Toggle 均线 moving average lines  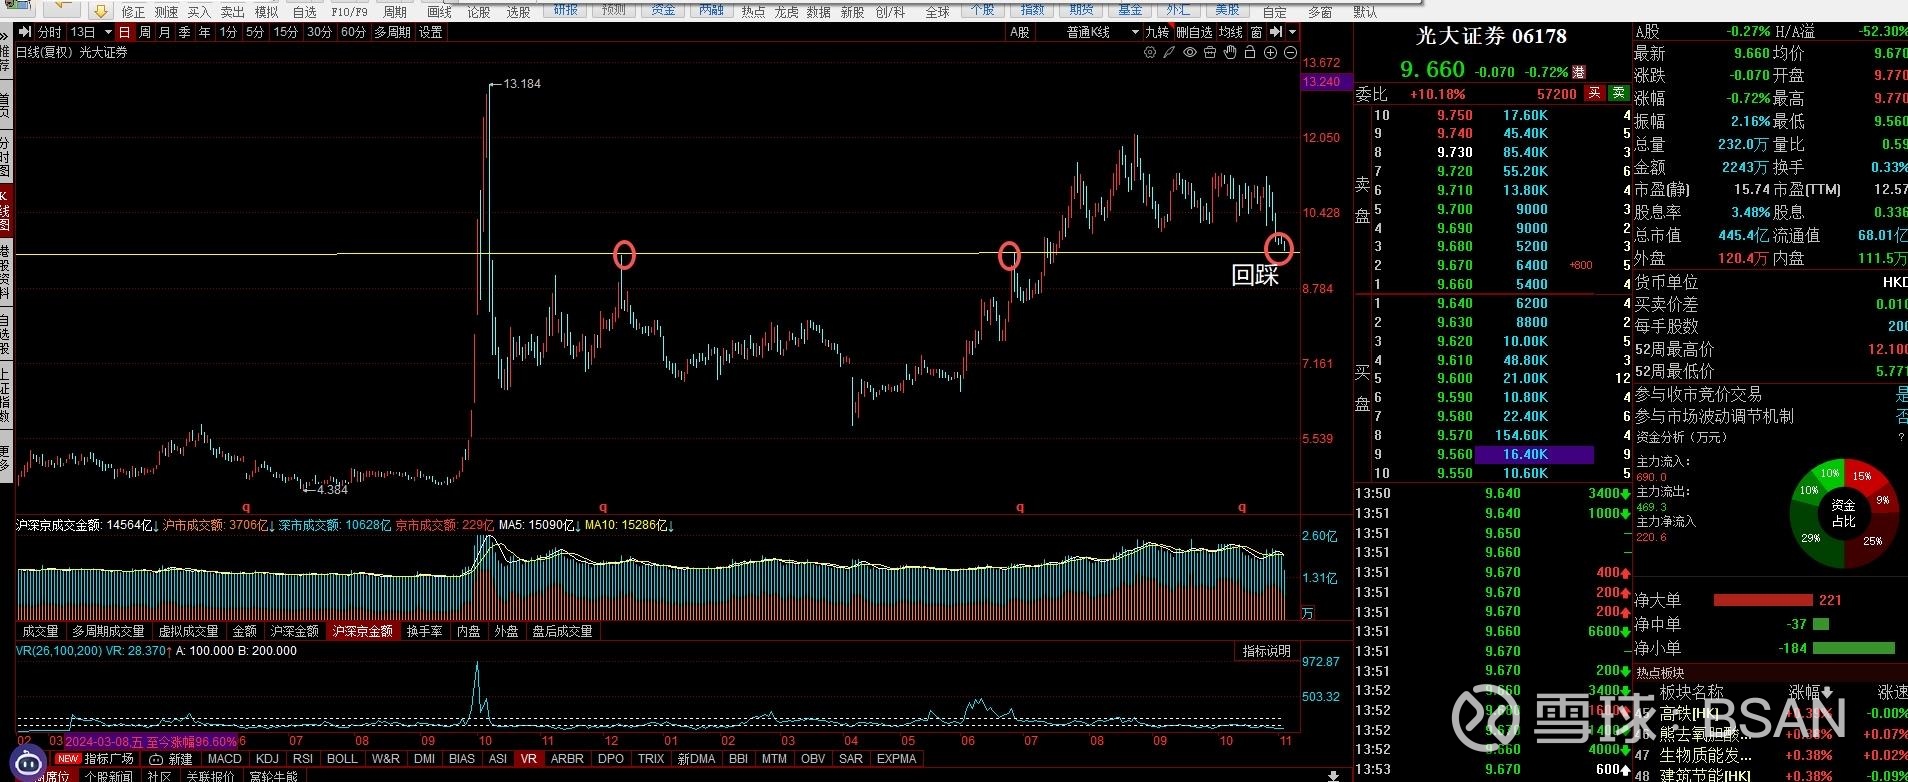(x=1231, y=32)
